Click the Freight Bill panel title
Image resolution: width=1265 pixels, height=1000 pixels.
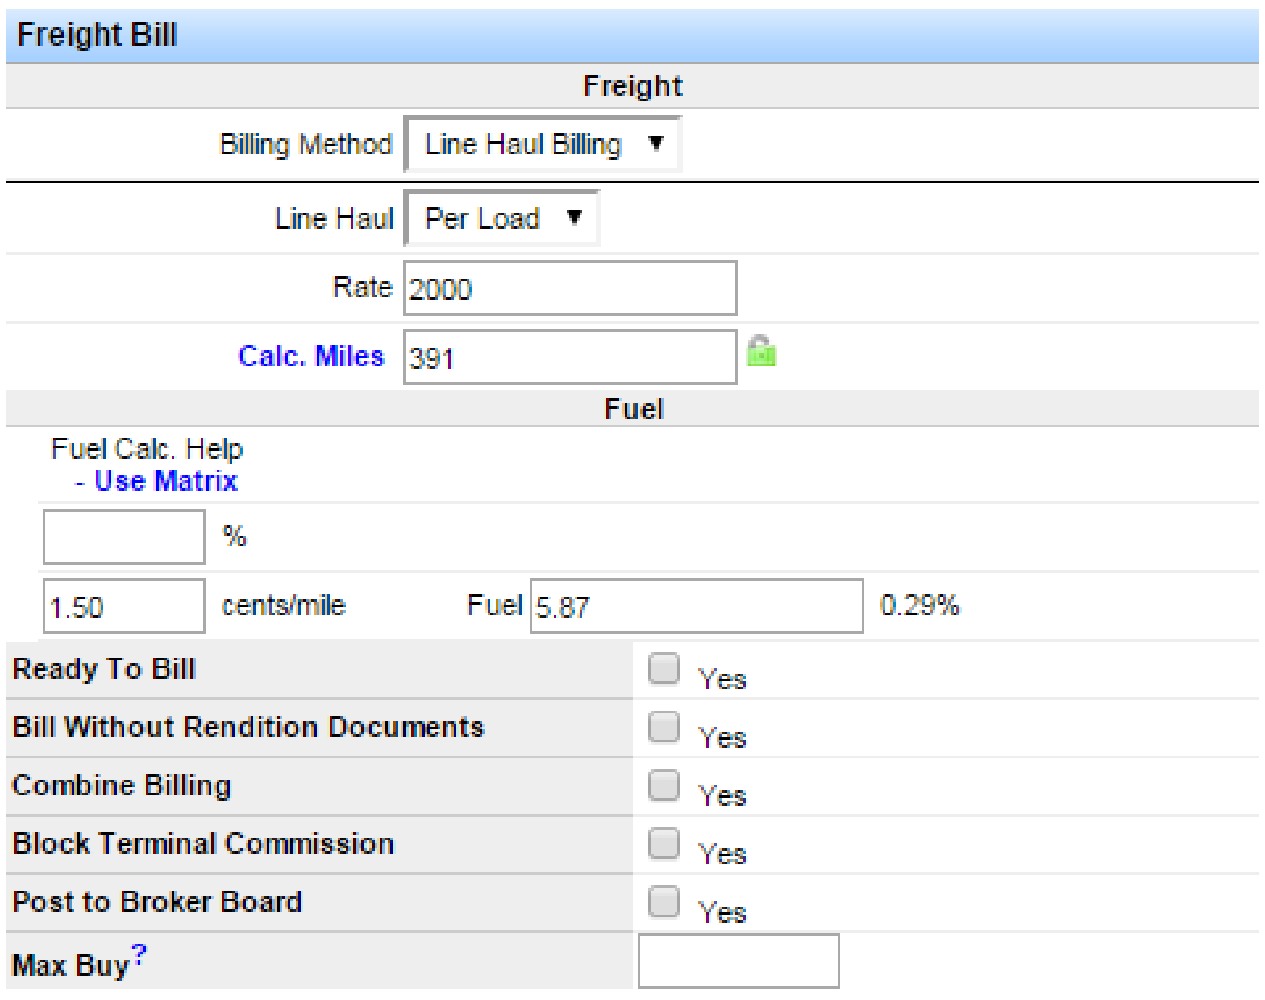[97, 35]
